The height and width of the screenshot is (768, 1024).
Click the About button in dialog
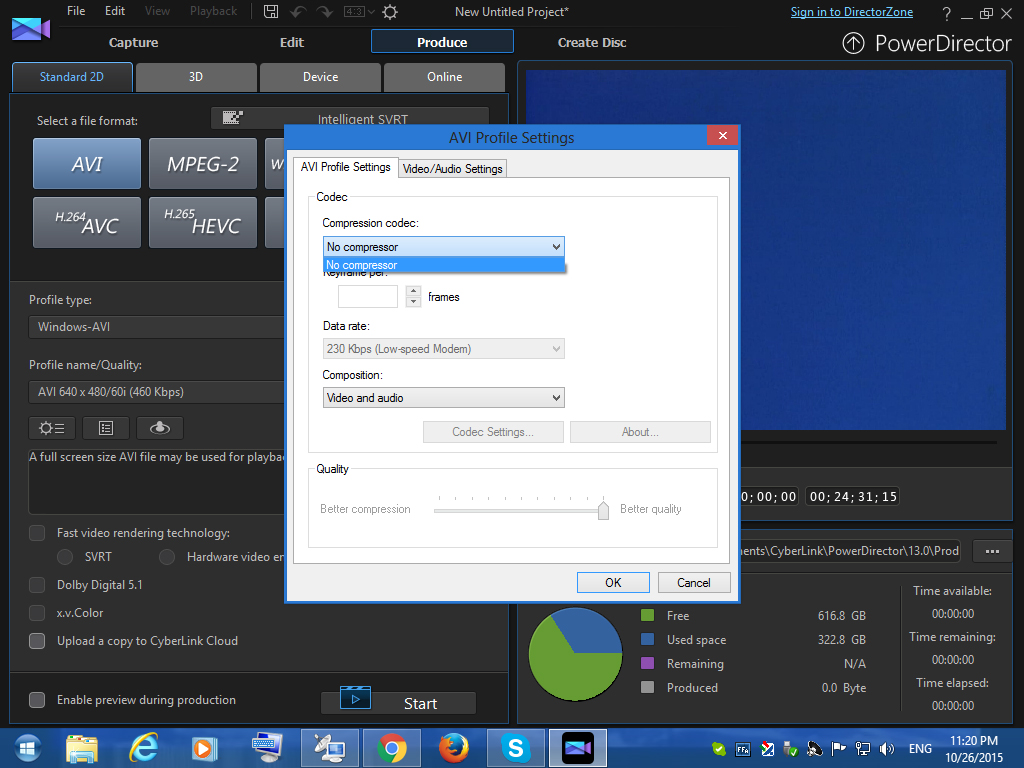coord(640,432)
